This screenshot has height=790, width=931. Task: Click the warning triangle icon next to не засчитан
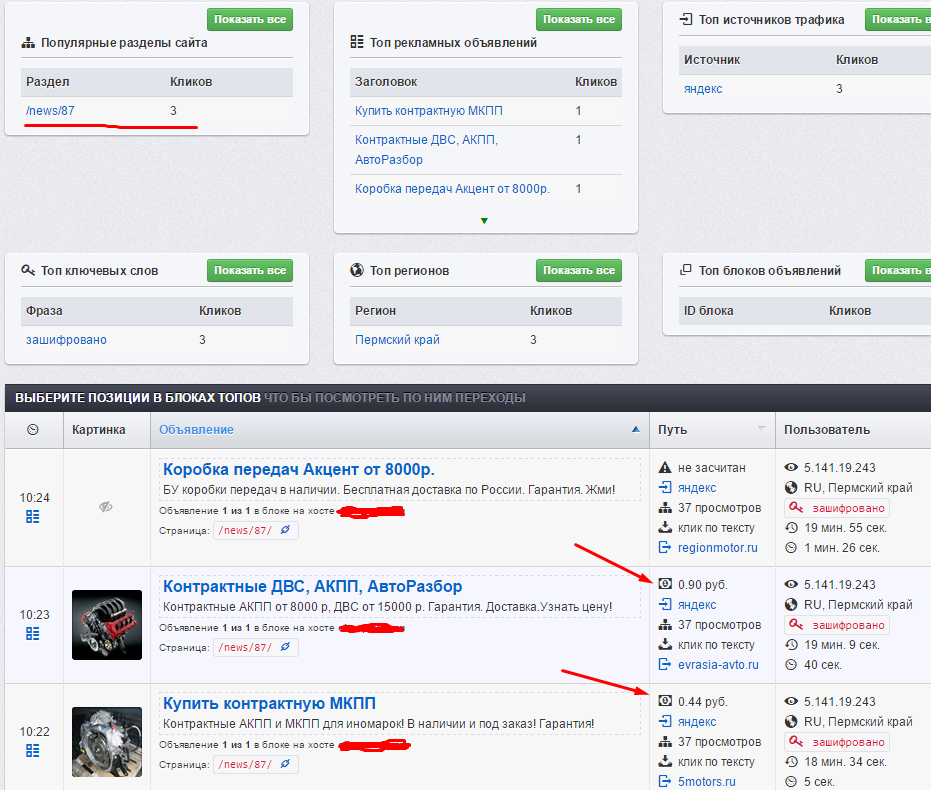(665, 468)
